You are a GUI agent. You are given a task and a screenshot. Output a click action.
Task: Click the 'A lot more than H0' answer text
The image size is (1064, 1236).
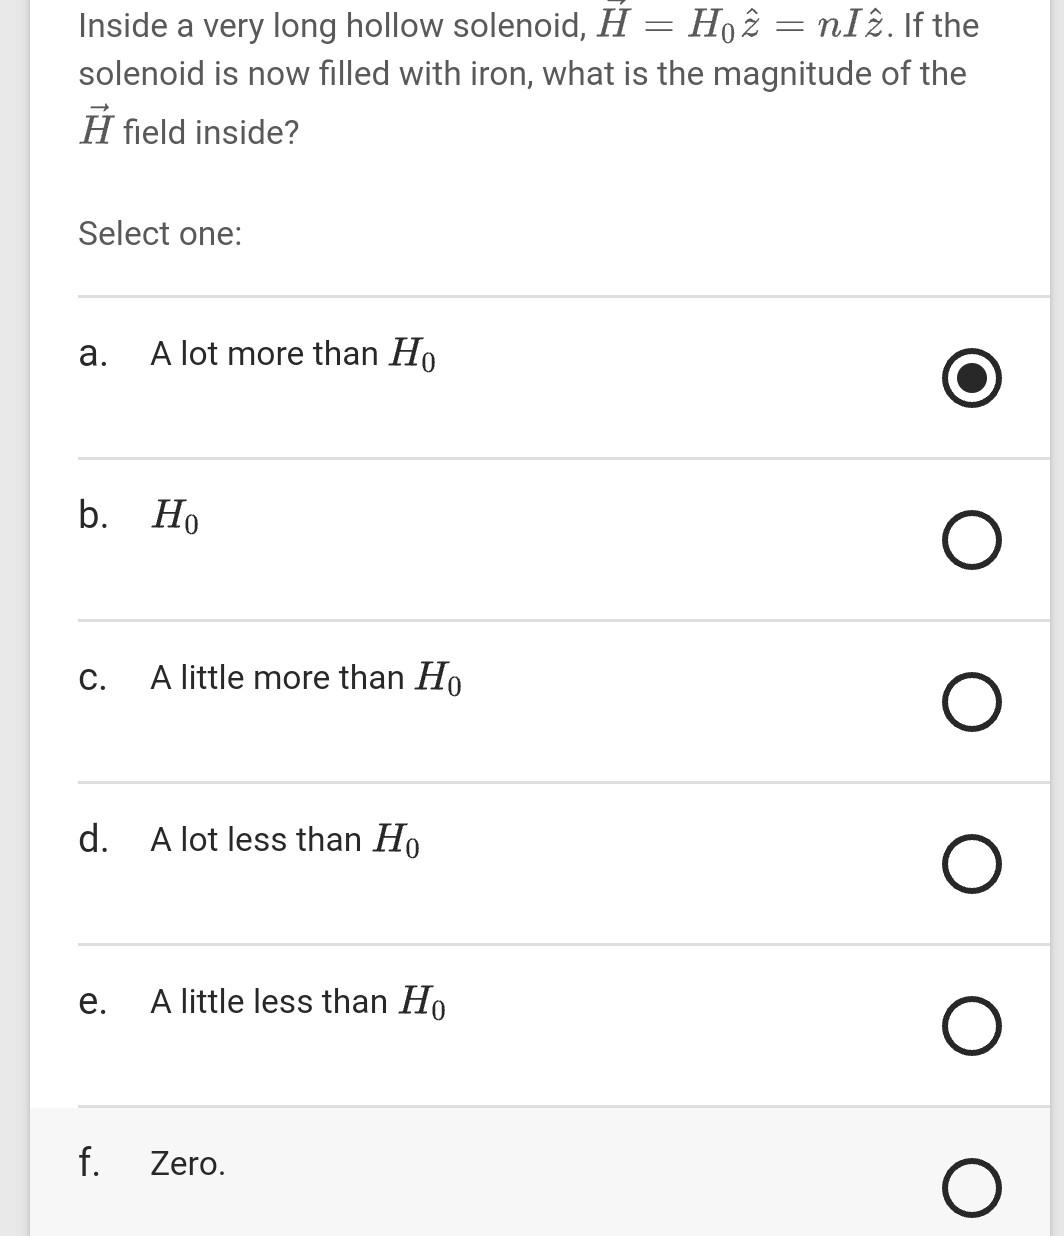[292, 354]
